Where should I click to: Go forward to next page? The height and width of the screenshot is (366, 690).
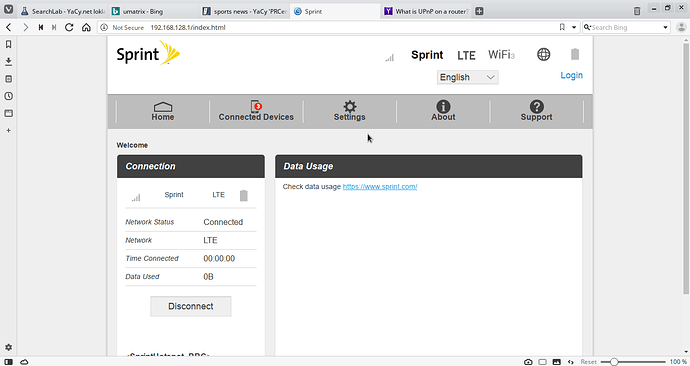tap(25, 27)
